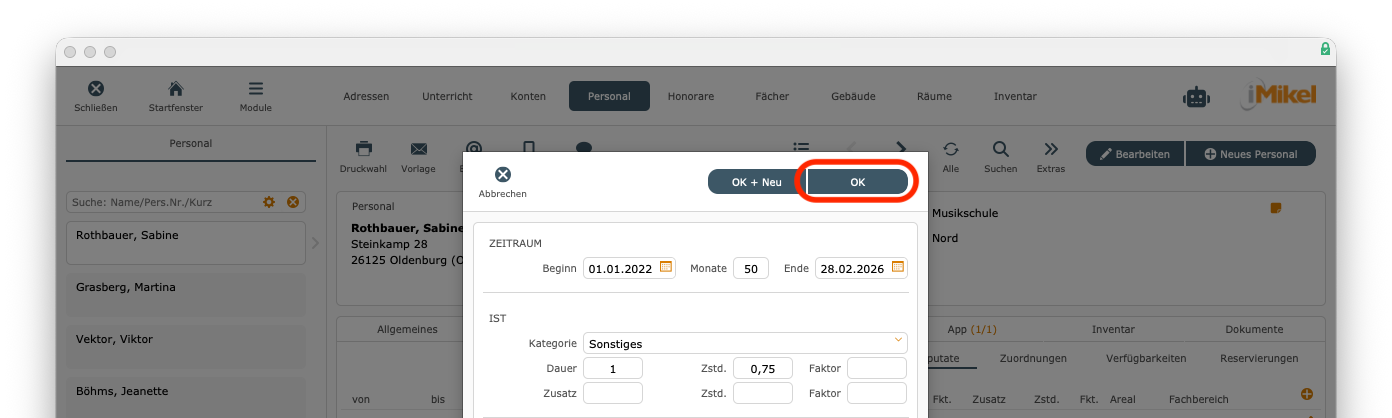This screenshot has height=418, width=1392.
Task: Click the Vorlage envelope icon
Action: tap(419, 149)
